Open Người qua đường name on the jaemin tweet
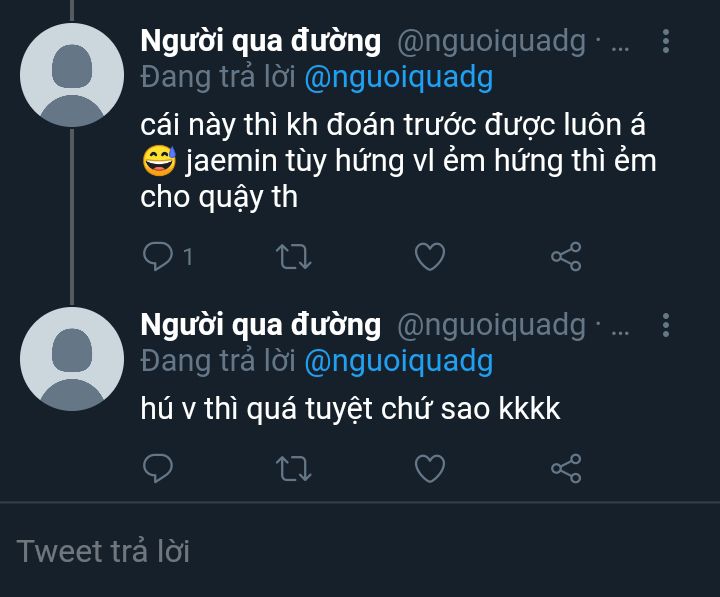The width and height of the screenshot is (720, 597). tap(261, 42)
